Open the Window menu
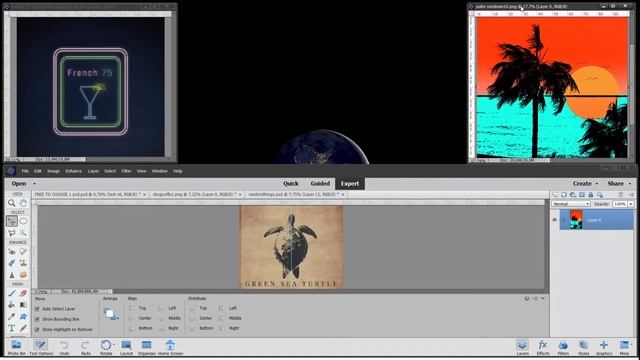The width and height of the screenshot is (640, 360). point(160,171)
